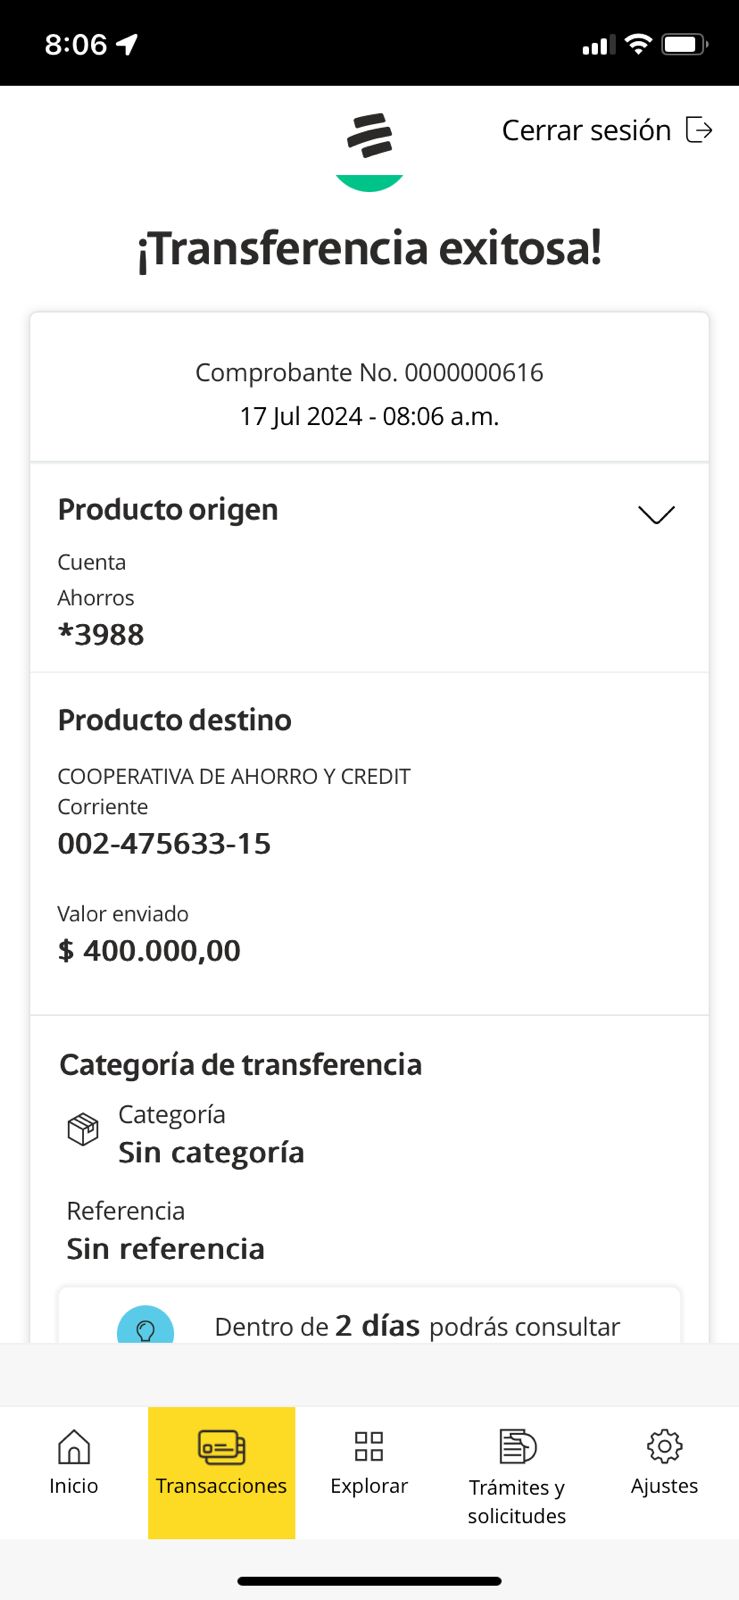
Task: Tap the category box icon
Action: click(x=83, y=1129)
